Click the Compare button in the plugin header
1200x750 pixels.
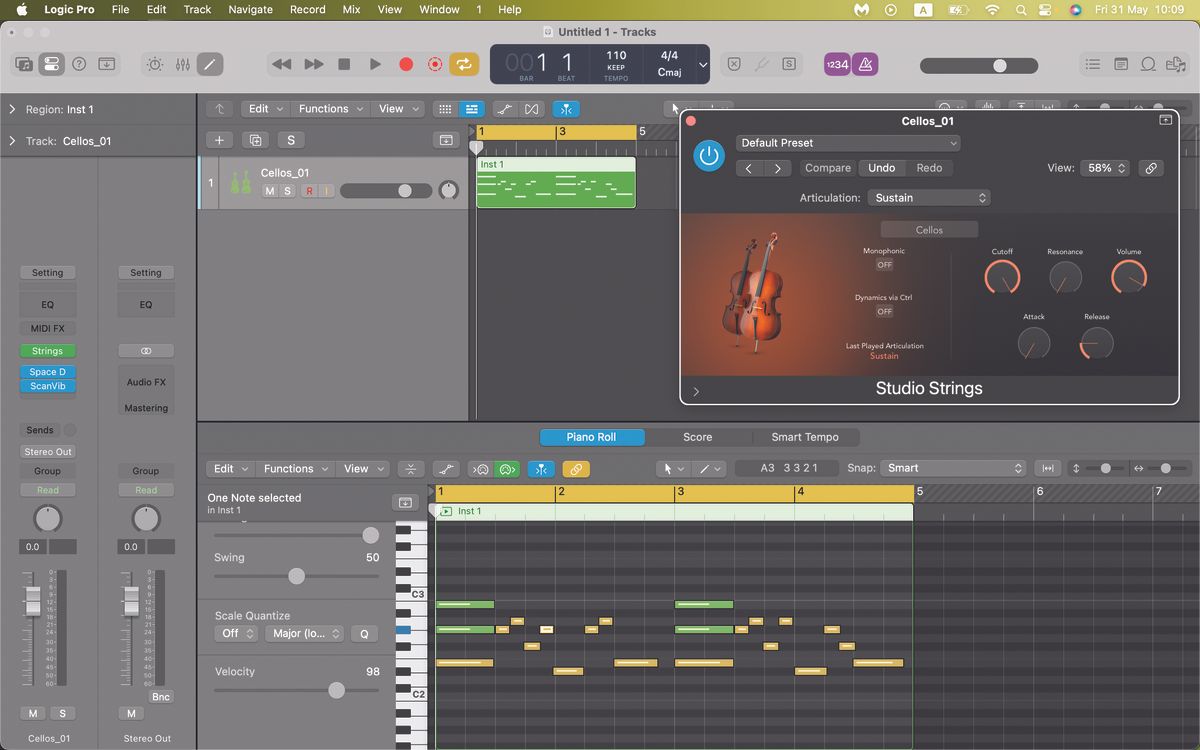pyautogui.click(x=827, y=167)
